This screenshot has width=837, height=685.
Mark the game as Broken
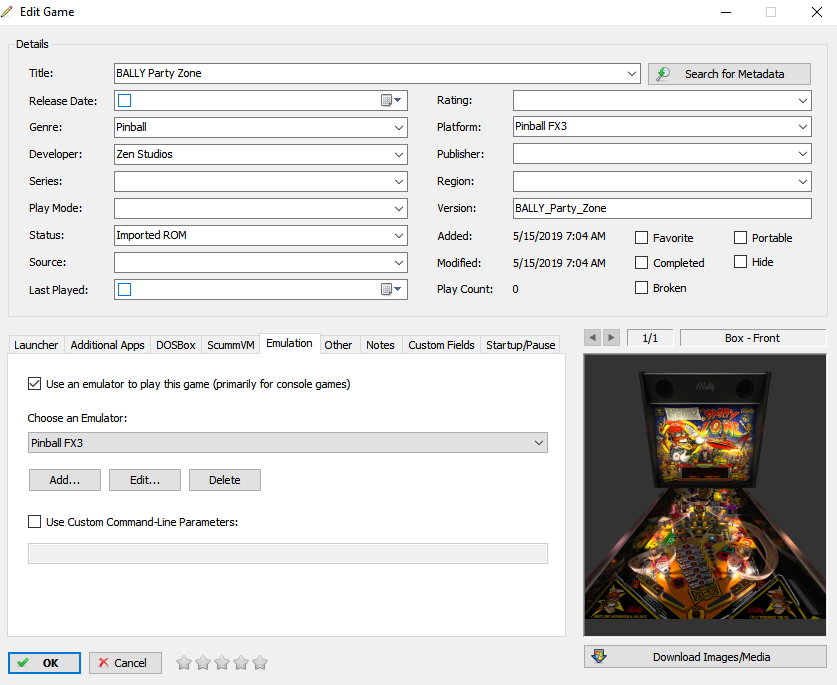[641, 288]
